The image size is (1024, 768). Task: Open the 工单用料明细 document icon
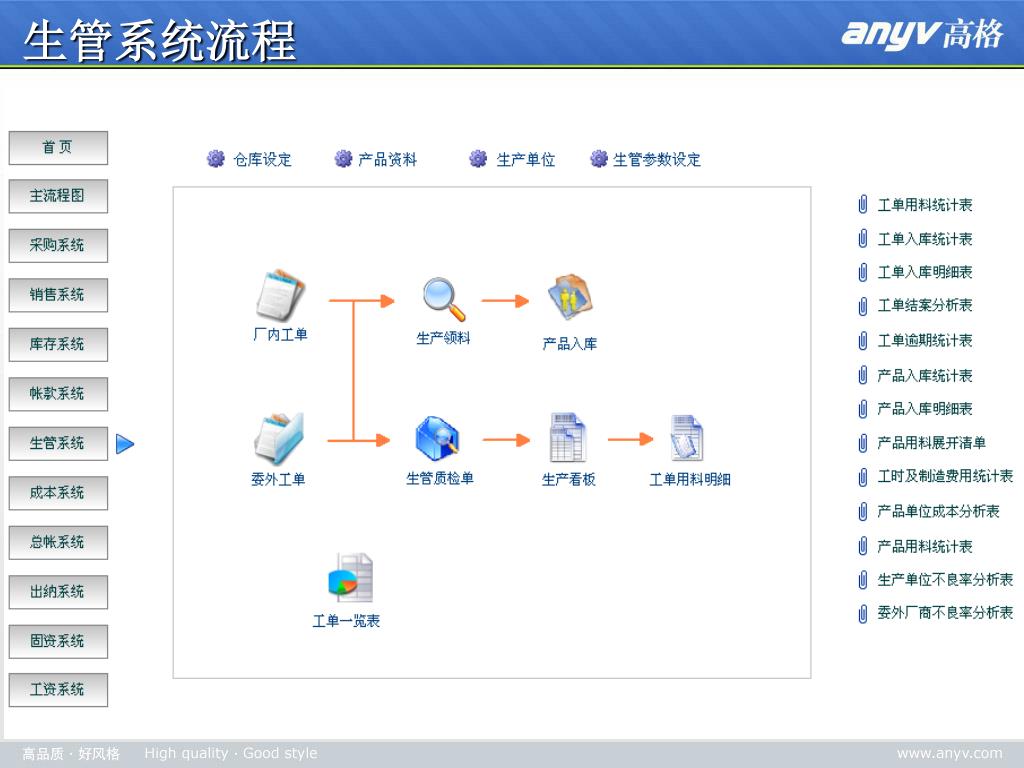pyautogui.click(x=686, y=438)
